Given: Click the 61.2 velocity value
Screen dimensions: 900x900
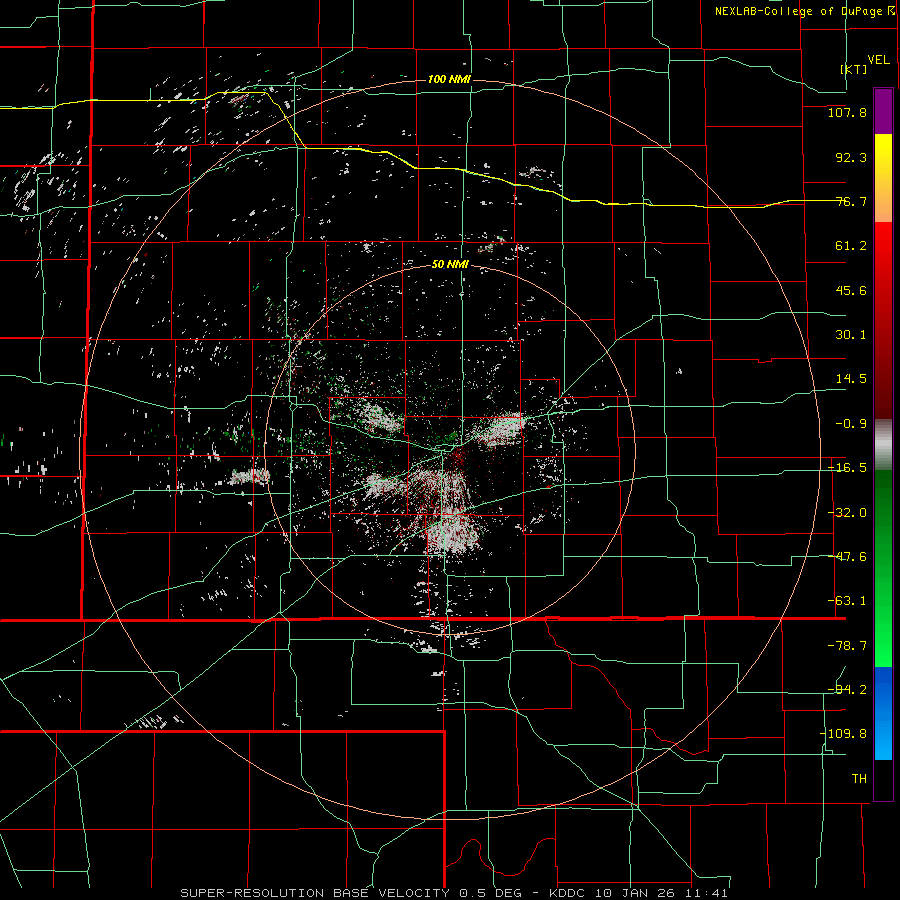Looking at the screenshot, I should coord(851,246).
